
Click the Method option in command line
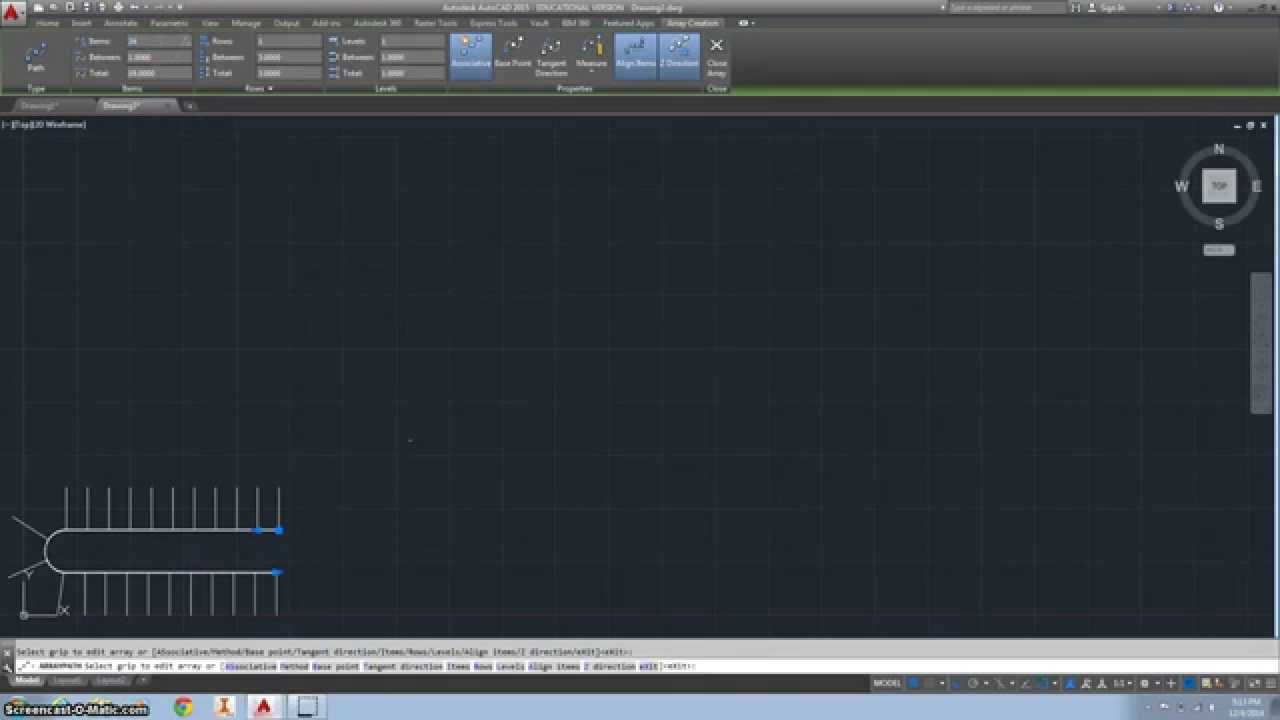point(295,666)
